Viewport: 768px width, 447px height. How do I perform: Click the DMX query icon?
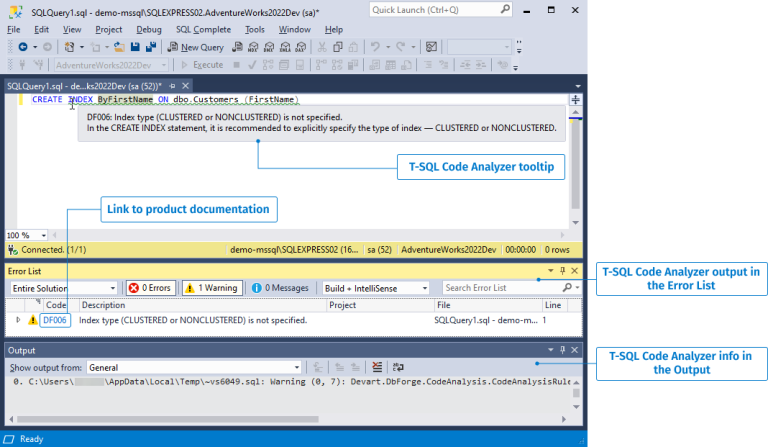(x=269, y=47)
